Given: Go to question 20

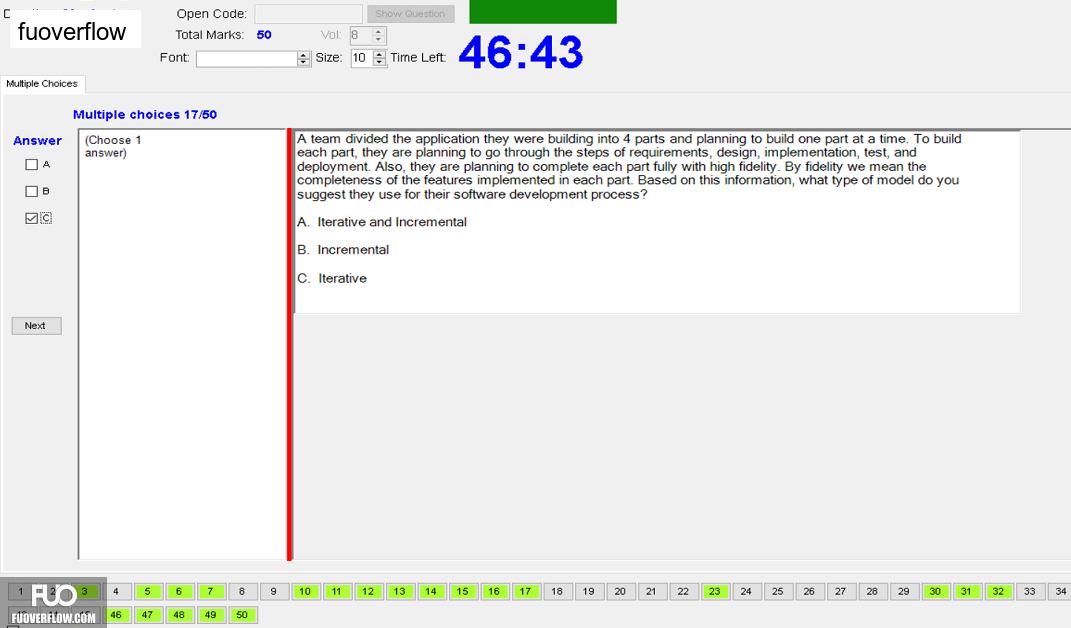Looking at the screenshot, I should point(620,591).
